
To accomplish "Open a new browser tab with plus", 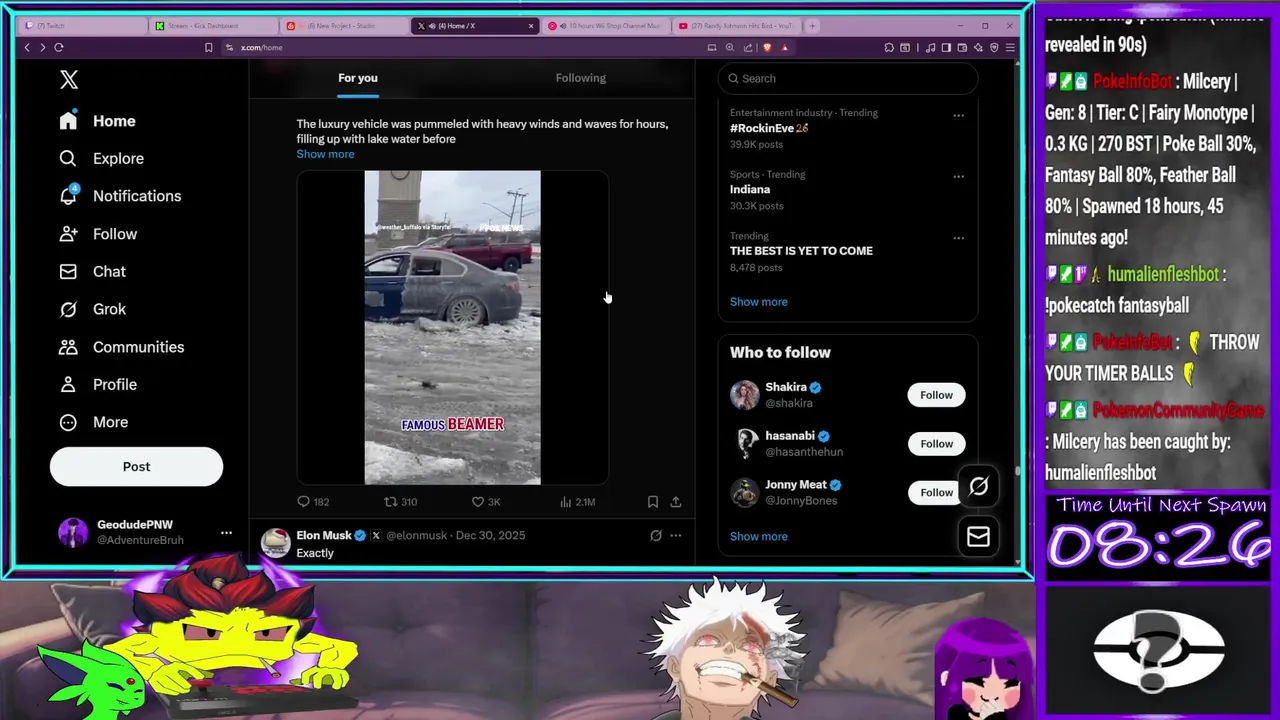I will [x=812, y=25].
